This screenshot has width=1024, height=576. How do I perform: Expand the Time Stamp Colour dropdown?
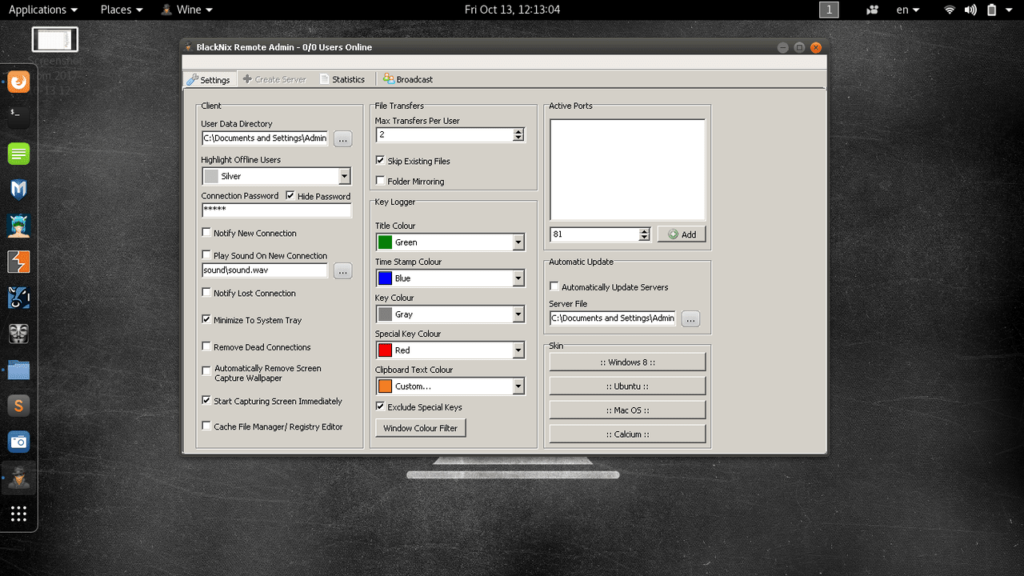coord(518,278)
